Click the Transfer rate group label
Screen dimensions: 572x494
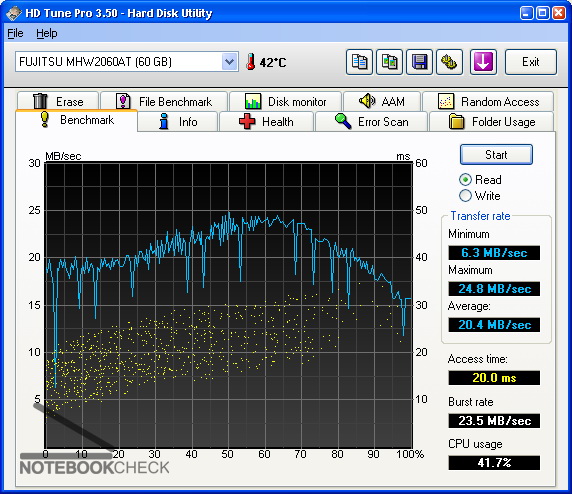click(480, 216)
